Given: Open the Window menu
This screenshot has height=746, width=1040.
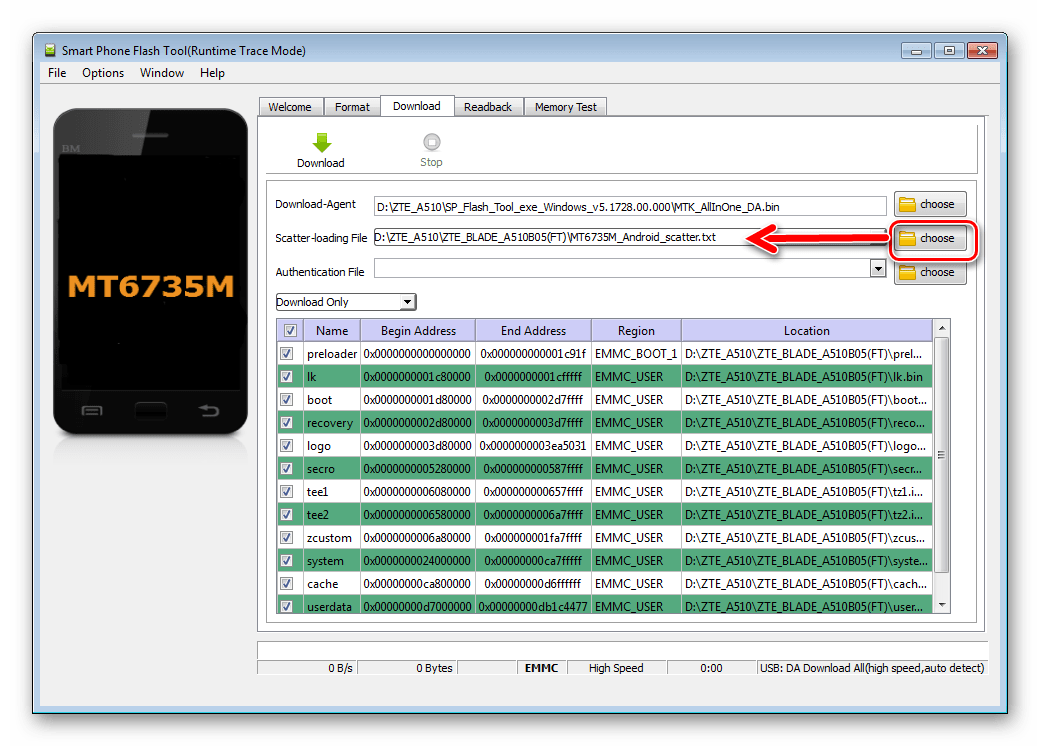Looking at the screenshot, I should tap(162, 73).
